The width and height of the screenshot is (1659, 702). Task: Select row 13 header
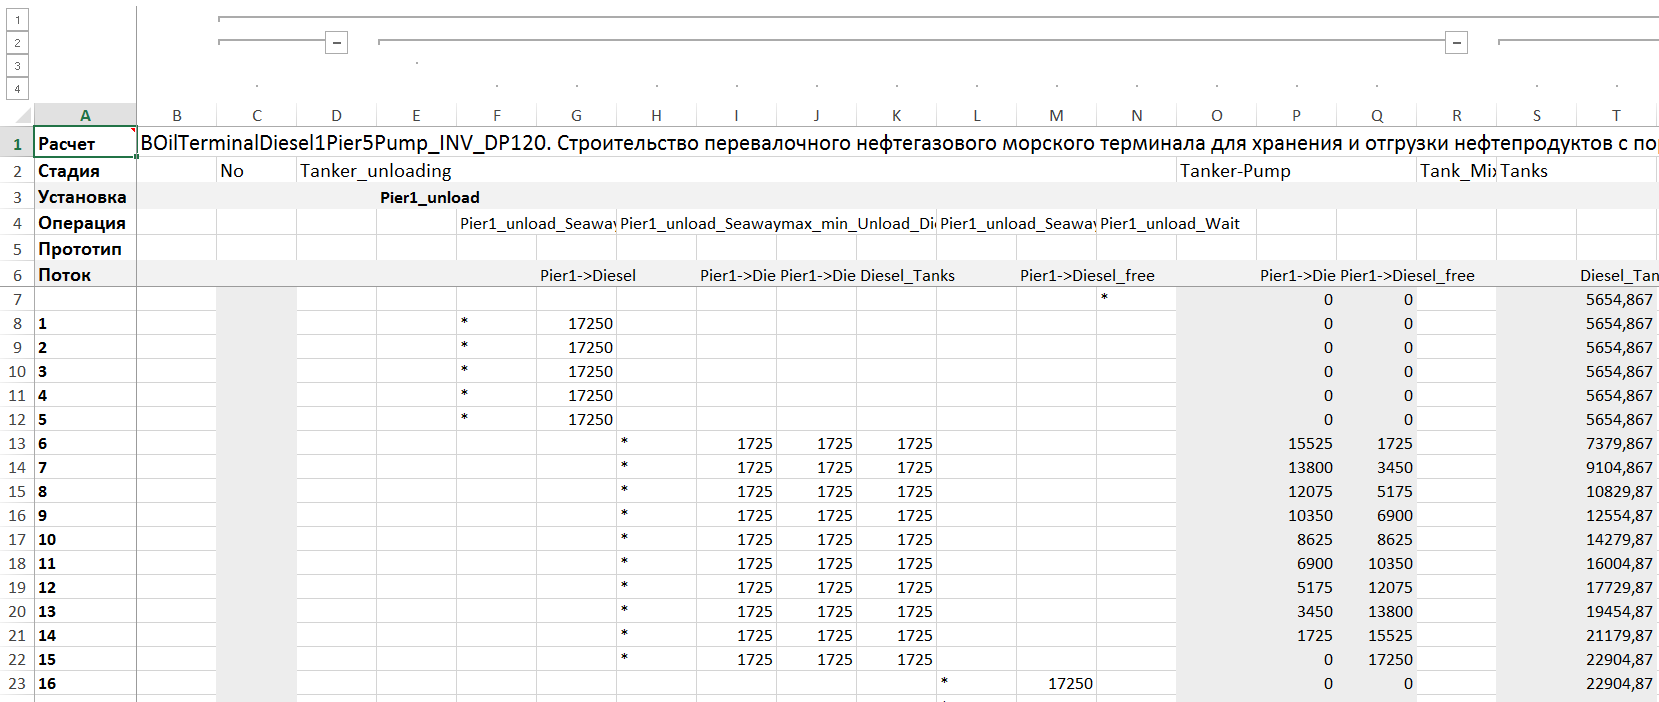pyautogui.click(x=17, y=444)
